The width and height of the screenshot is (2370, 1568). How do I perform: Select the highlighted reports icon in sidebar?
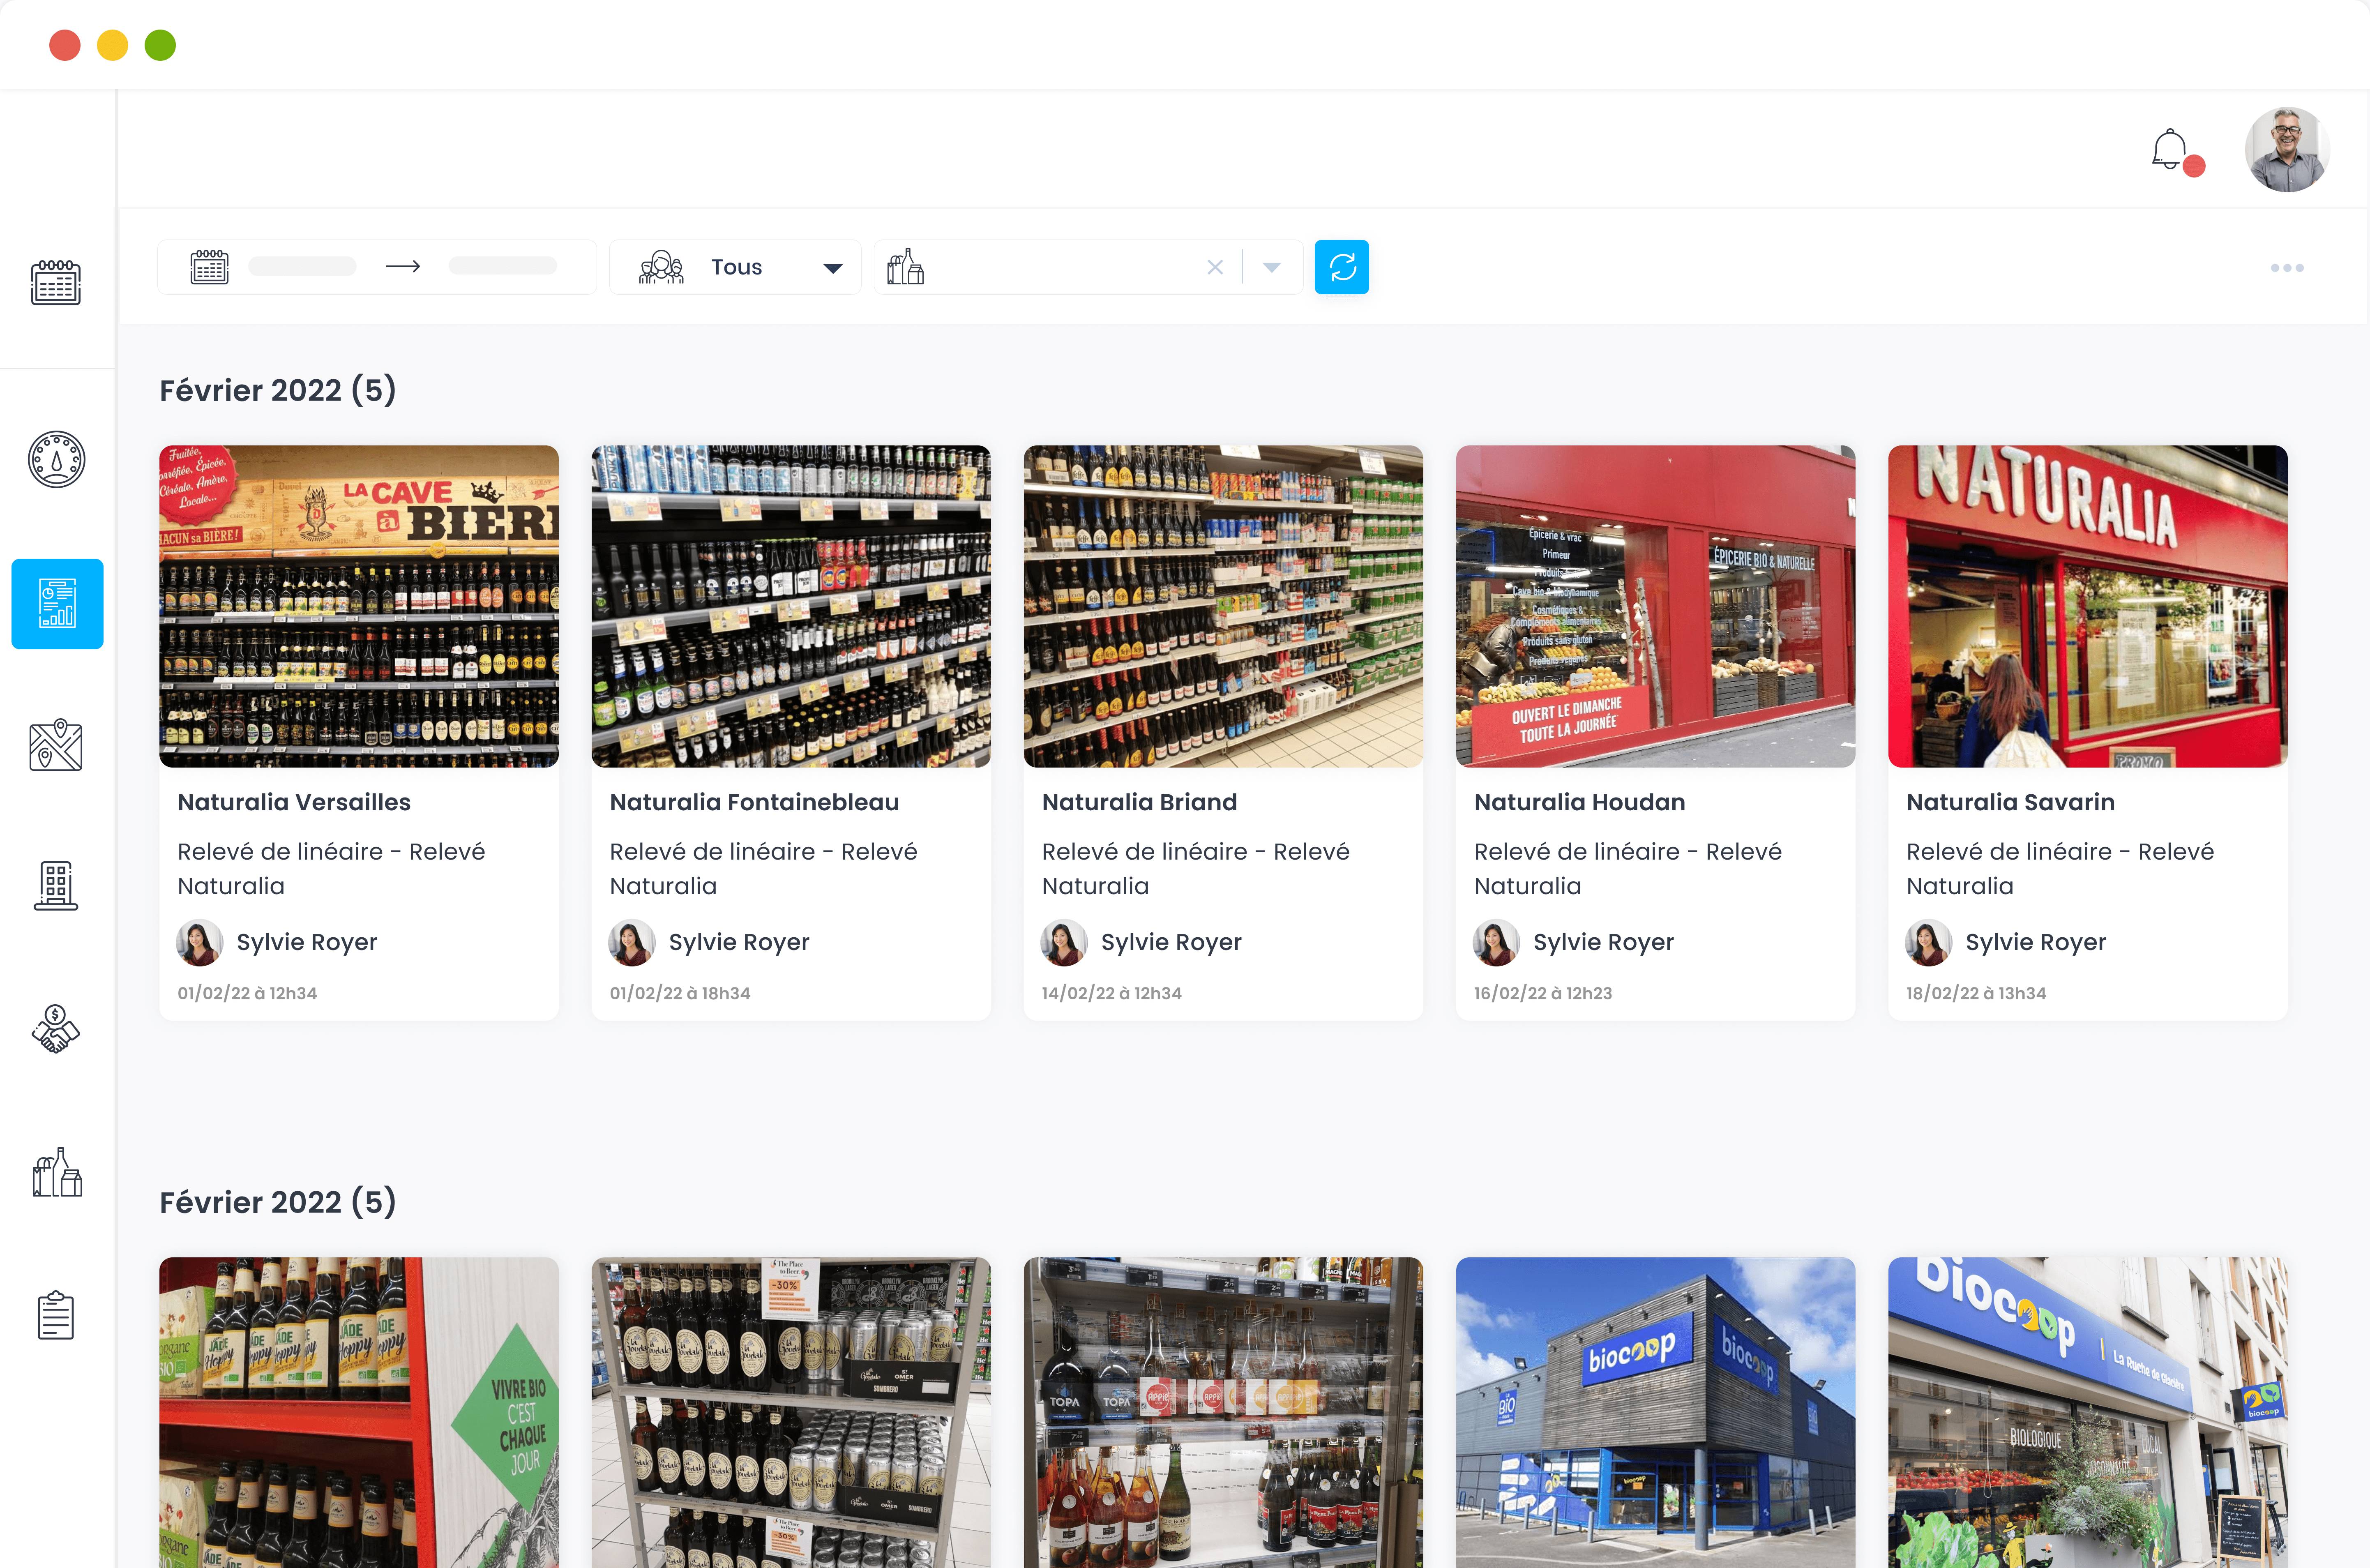[57, 604]
